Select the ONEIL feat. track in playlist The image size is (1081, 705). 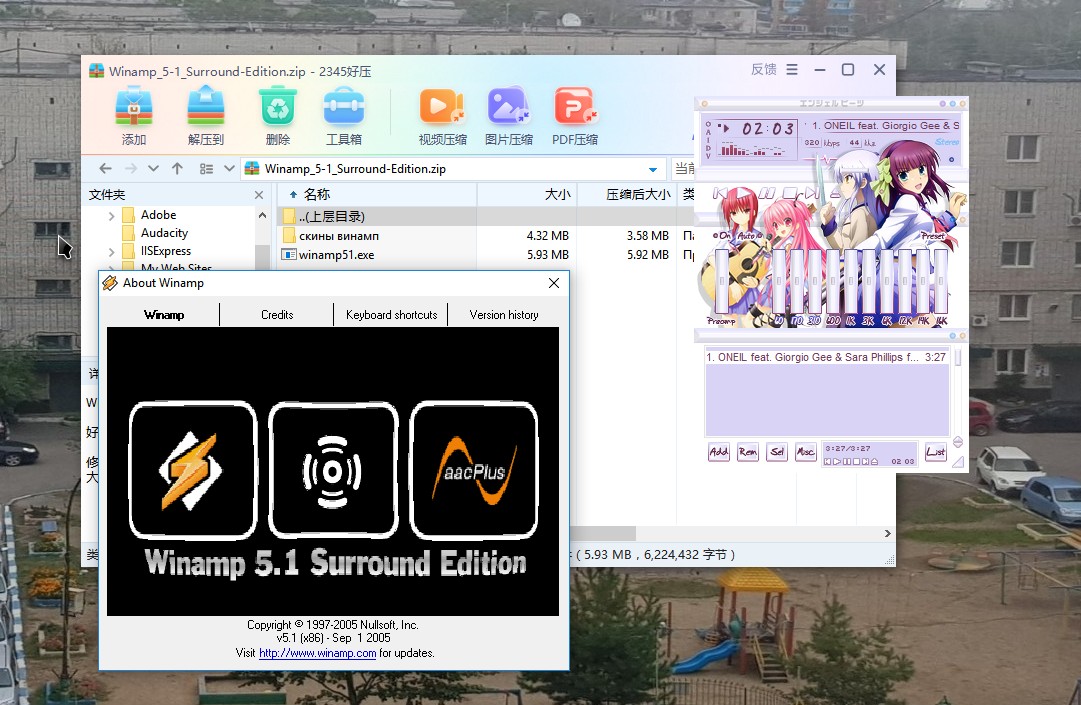(x=826, y=358)
